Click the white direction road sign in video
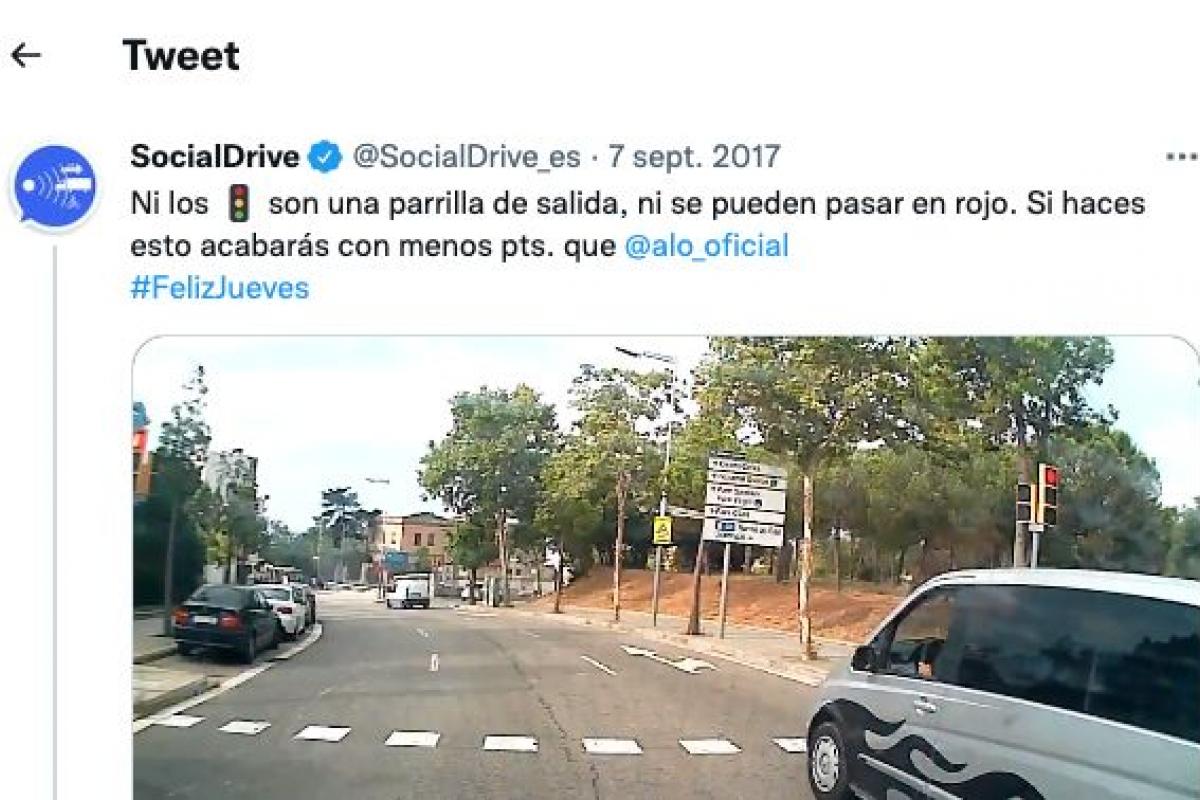The width and height of the screenshot is (1200, 800). 744,501
